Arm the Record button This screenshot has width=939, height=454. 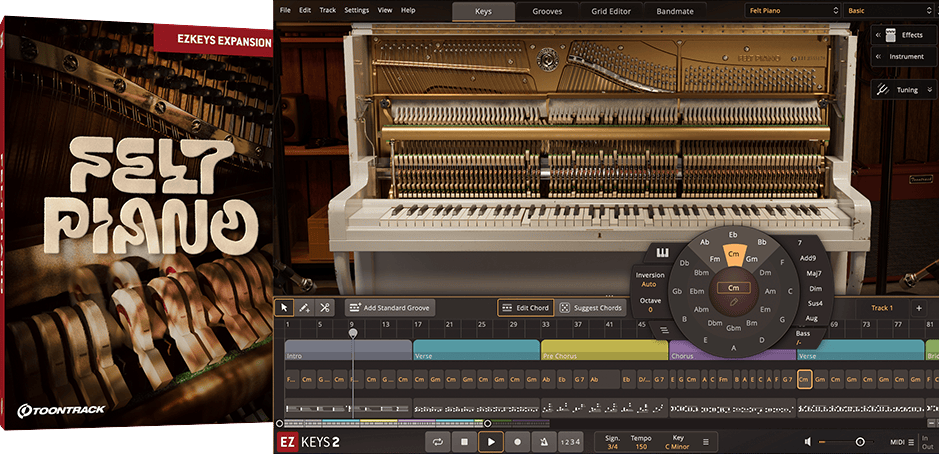[x=518, y=442]
